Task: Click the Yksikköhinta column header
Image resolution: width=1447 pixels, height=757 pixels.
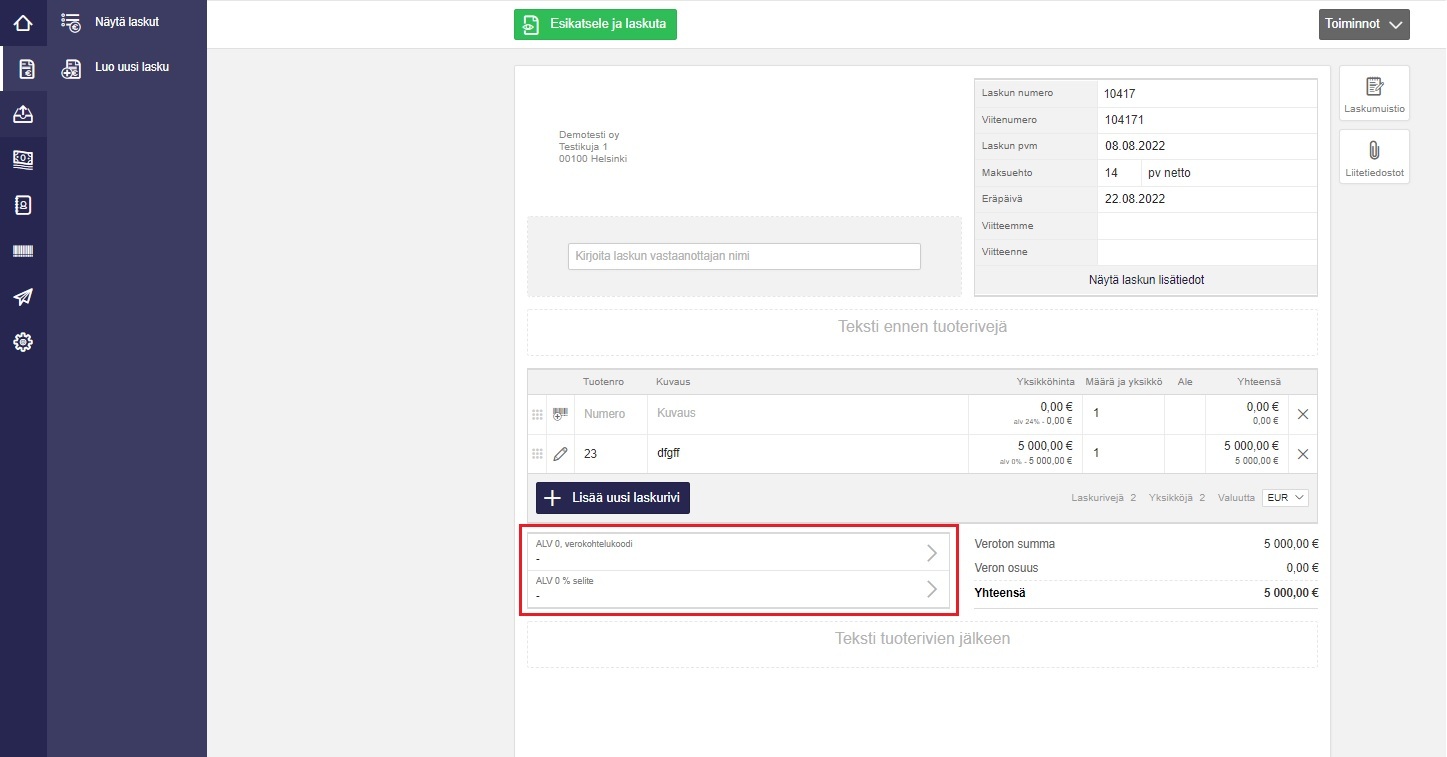Action: (x=1045, y=382)
